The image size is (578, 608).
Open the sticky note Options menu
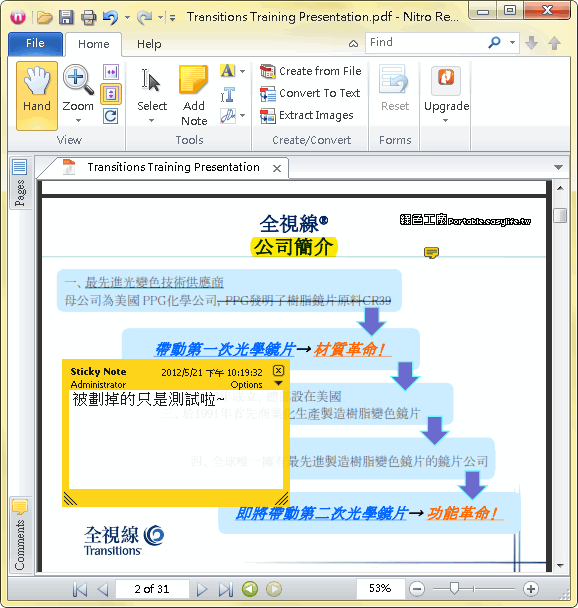pyautogui.click(x=247, y=384)
